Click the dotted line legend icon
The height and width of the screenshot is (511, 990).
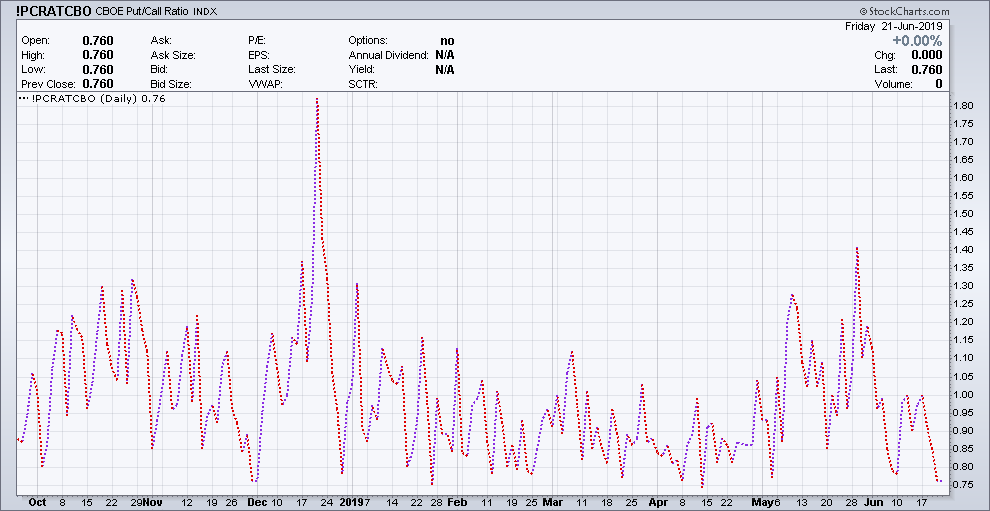(x=24, y=99)
